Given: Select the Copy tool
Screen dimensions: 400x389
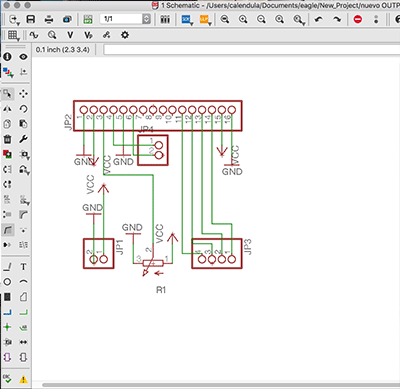Looking at the screenshot, I should tap(7, 124).
